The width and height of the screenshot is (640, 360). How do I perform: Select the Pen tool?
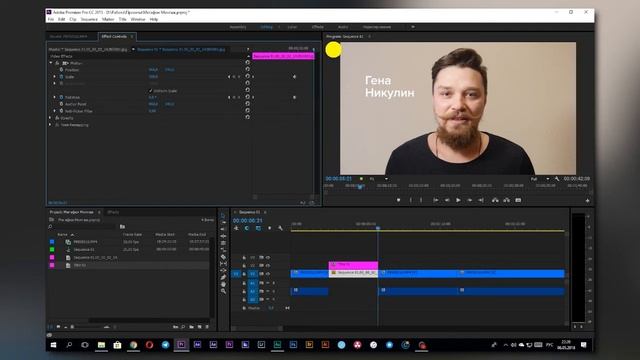[x=223, y=278]
